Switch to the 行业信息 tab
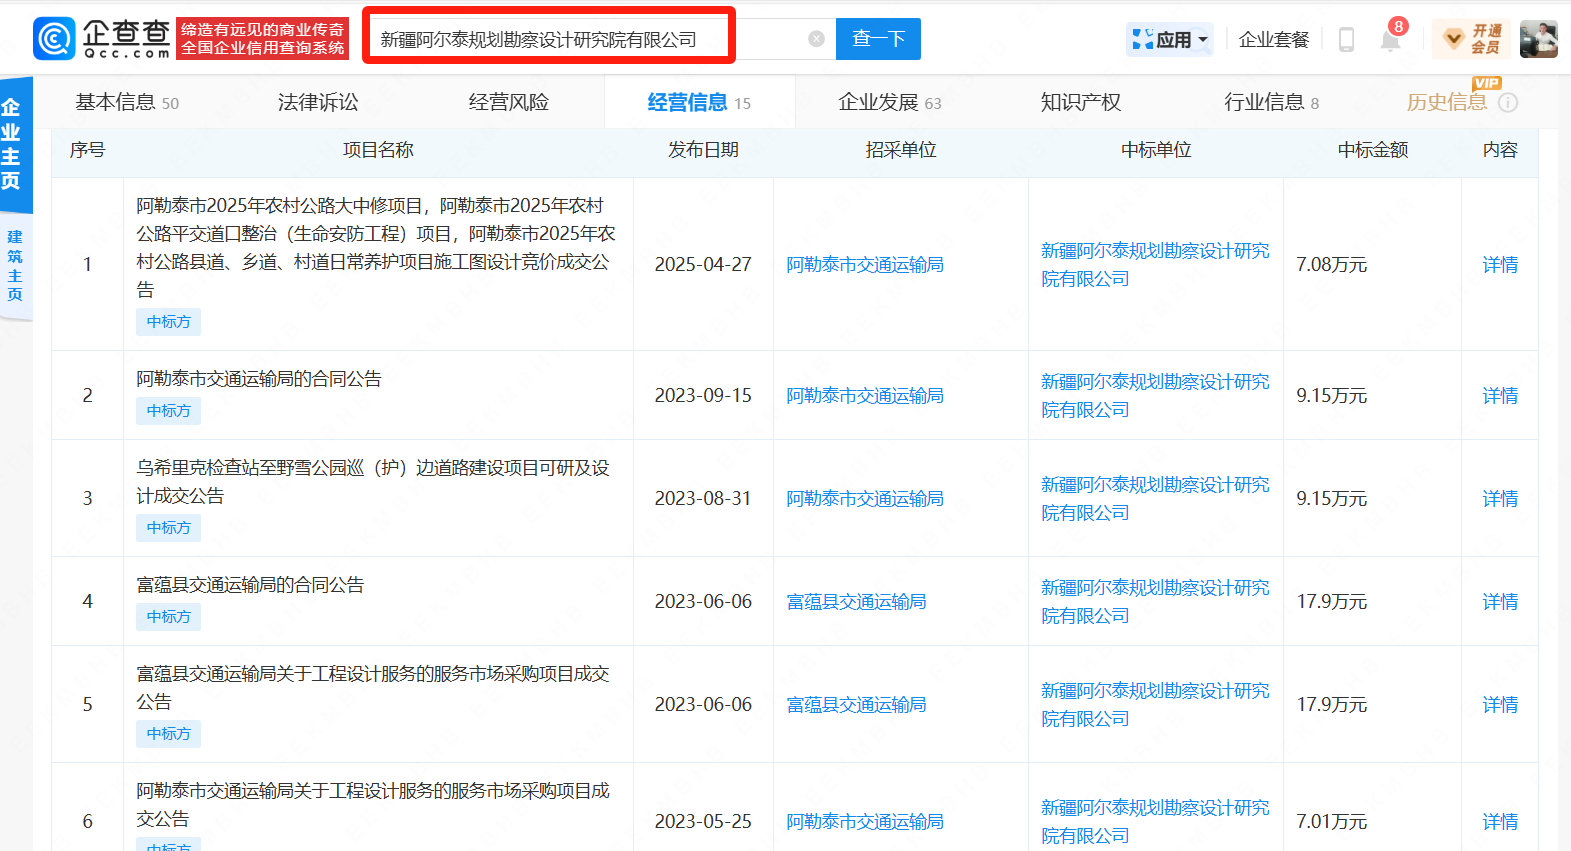Image resolution: width=1571 pixels, height=851 pixels. (x=1271, y=102)
